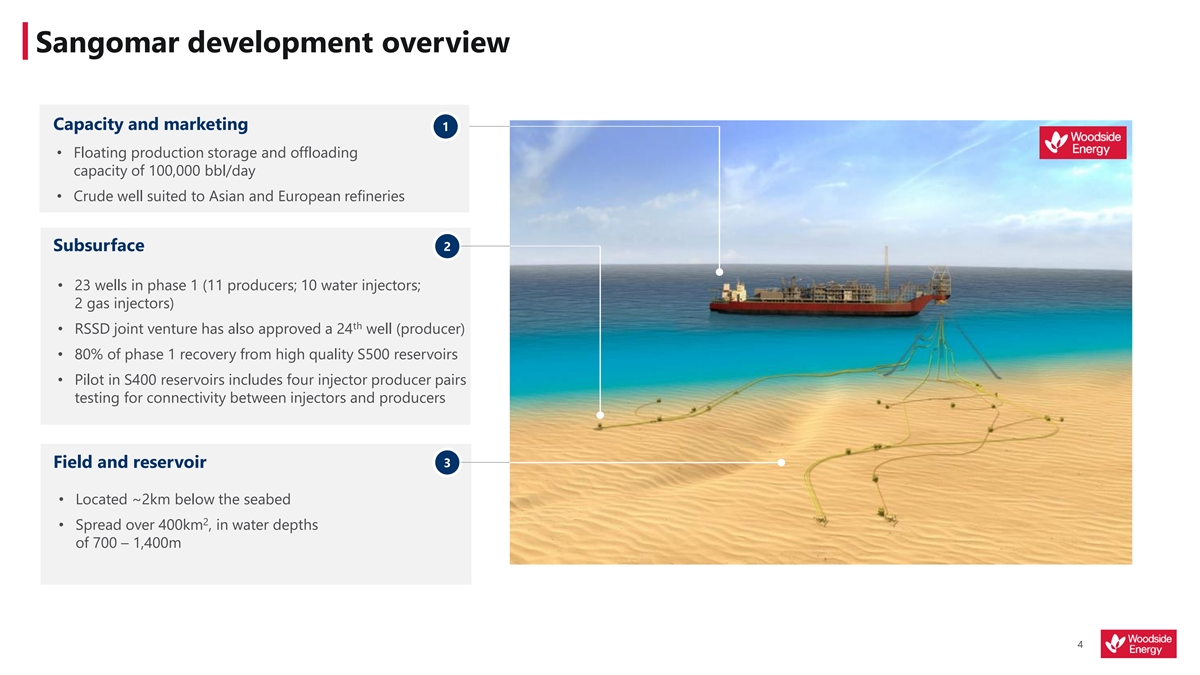Click the callout dot near the FPSO vessel
1200x675 pixels.
click(719, 272)
